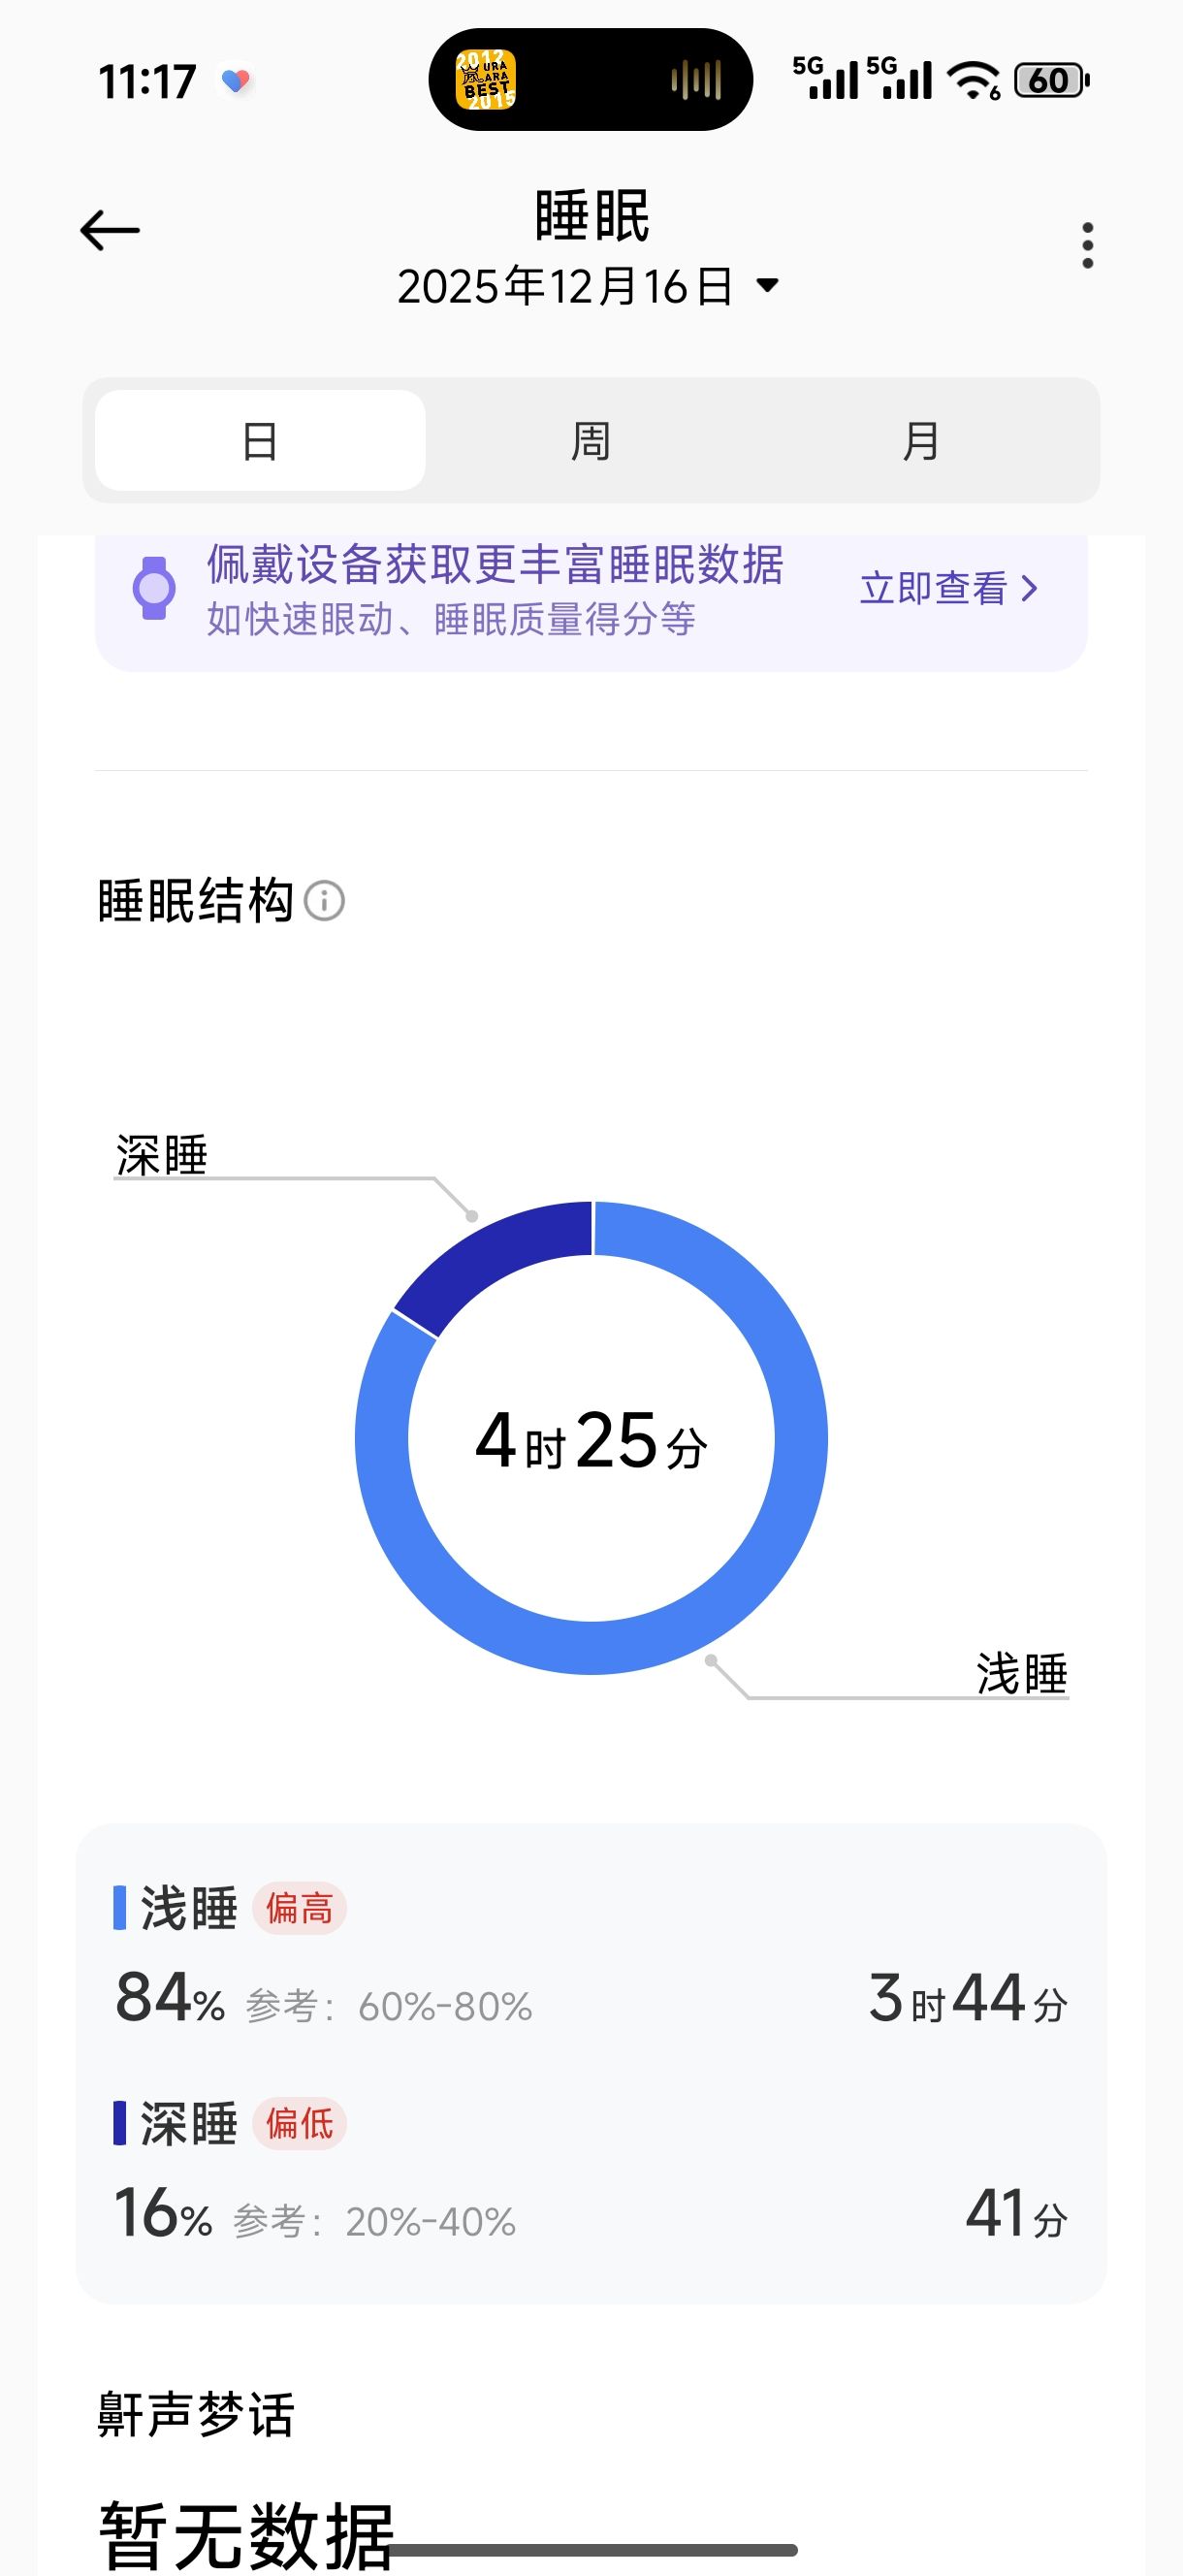
Task: Tap the 偏高 light sleep status badge
Action: click(299, 1908)
